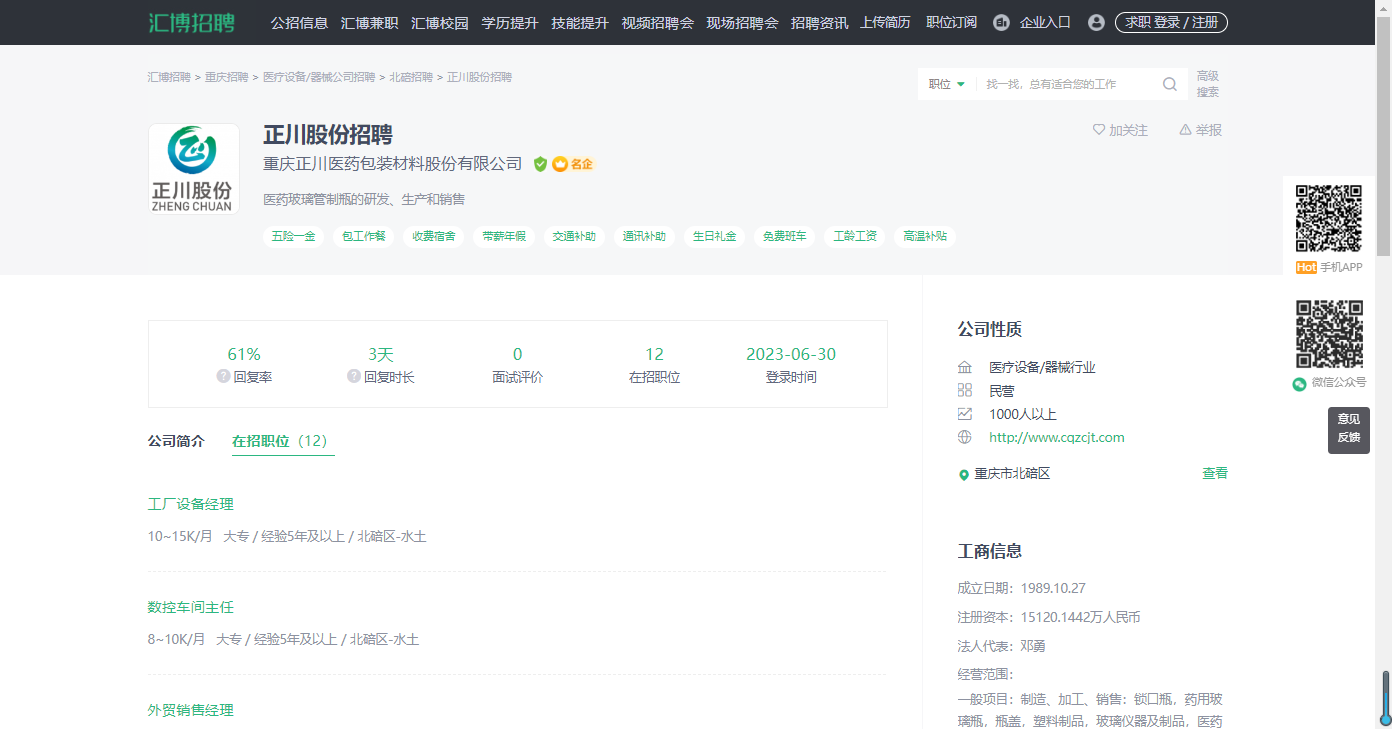Click the 高温补贴 benefit tag
Viewport: 1392px width, 729px height.
click(925, 237)
